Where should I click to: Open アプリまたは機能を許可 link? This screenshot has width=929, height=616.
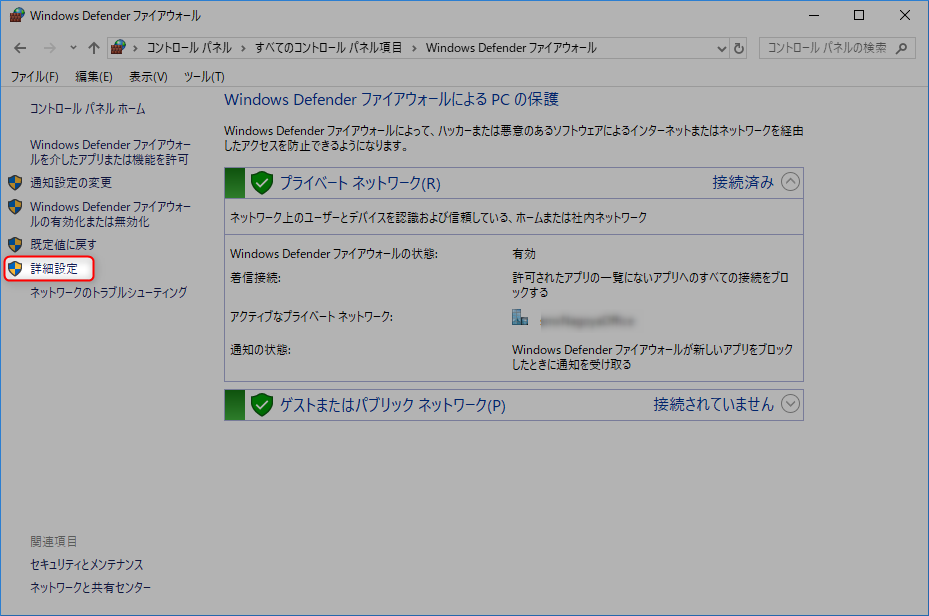pos(110,152)
